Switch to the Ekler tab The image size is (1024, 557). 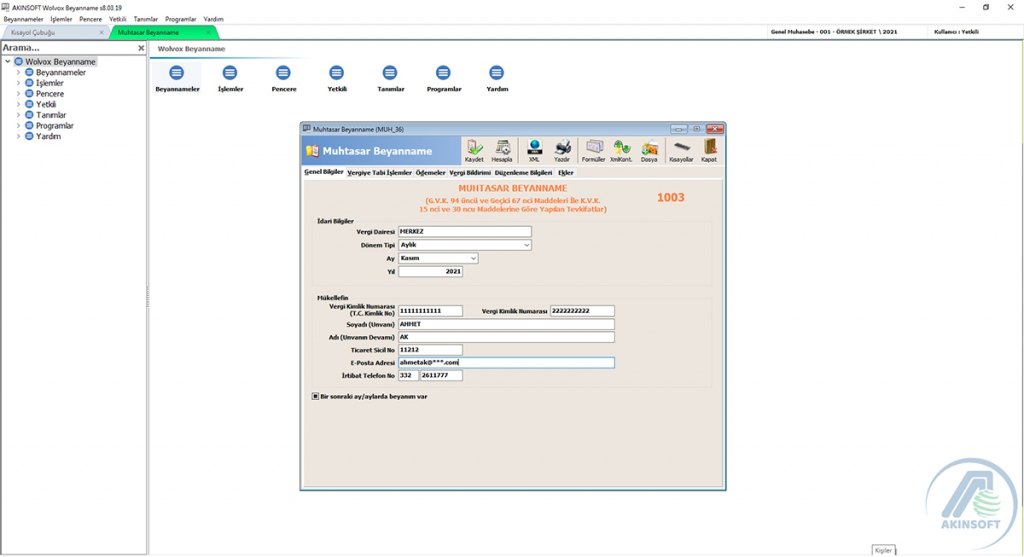(566, 172)
